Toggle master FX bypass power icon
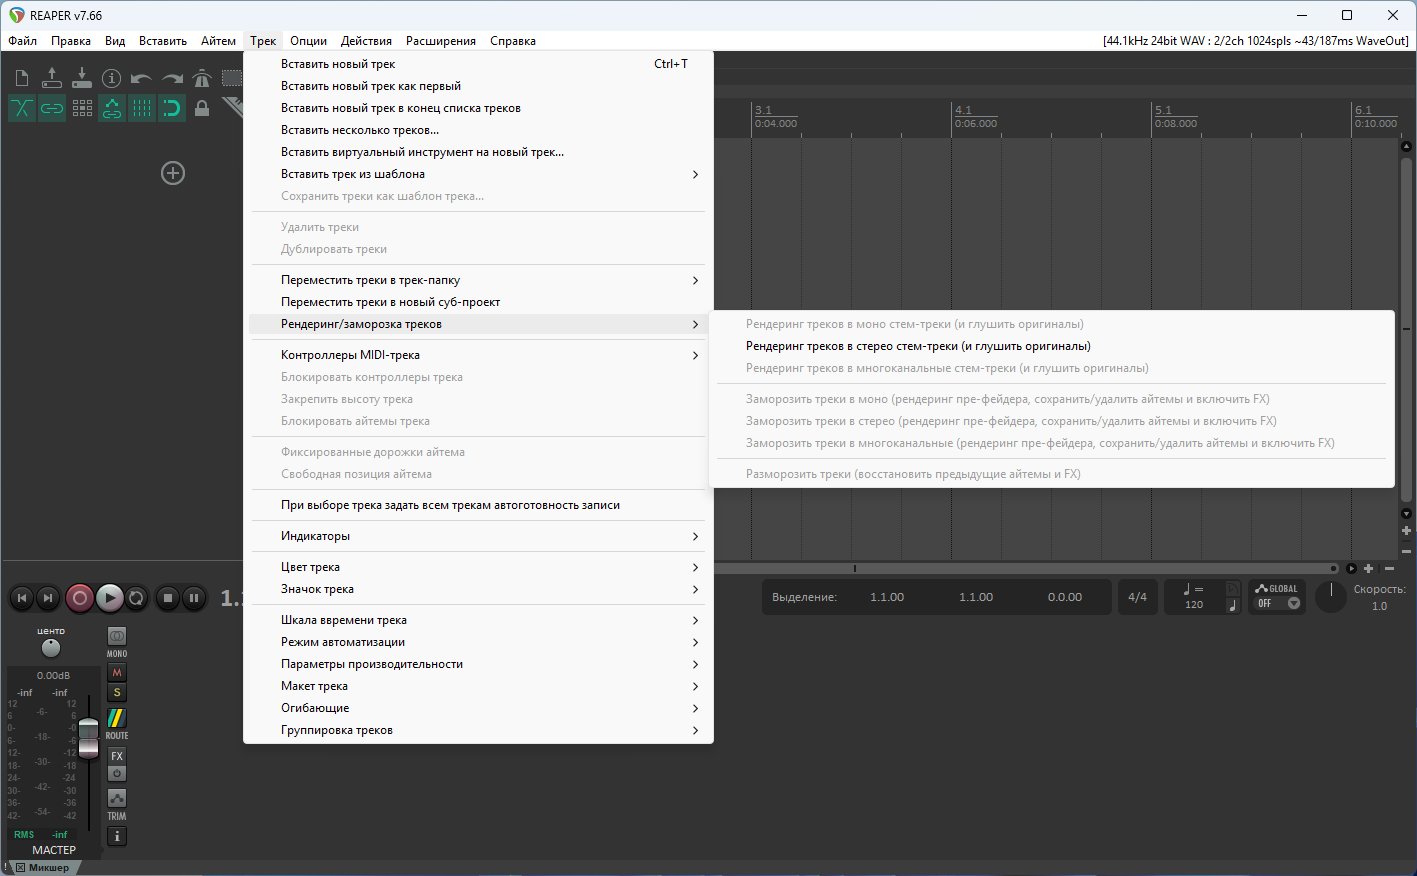Screen dimensions: 1417x876 117,773
